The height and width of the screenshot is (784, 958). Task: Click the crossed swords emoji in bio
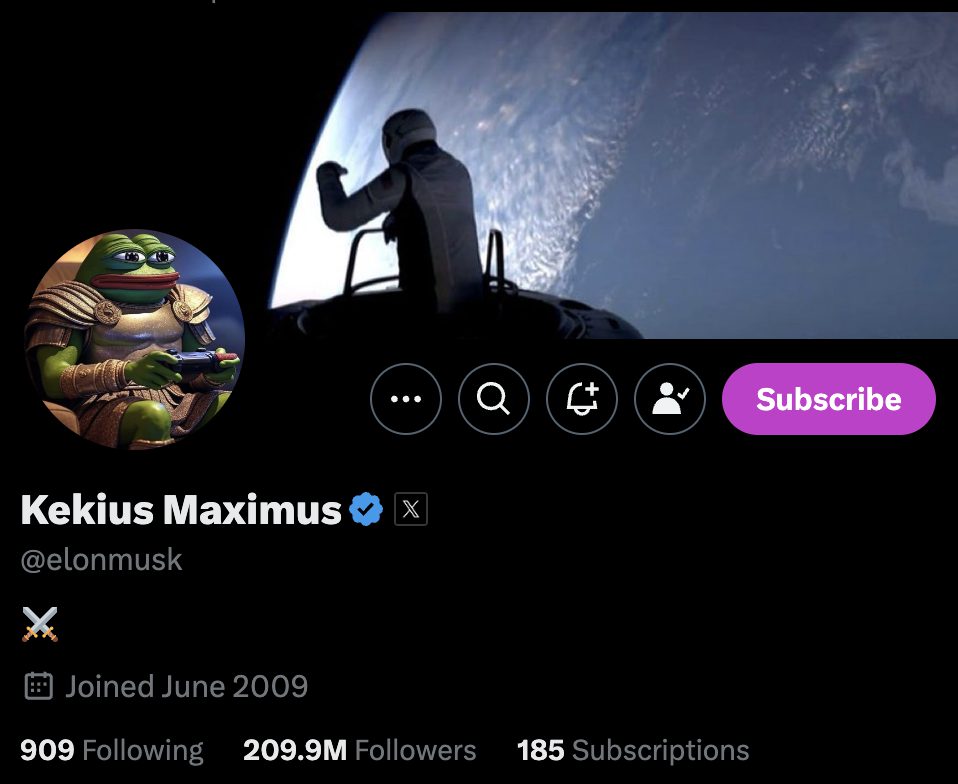40,624
